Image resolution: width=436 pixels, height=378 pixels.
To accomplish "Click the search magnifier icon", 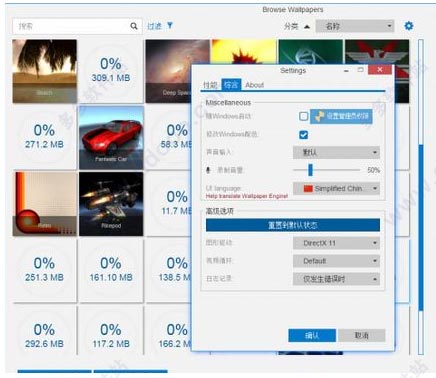I will click(134, 26).
